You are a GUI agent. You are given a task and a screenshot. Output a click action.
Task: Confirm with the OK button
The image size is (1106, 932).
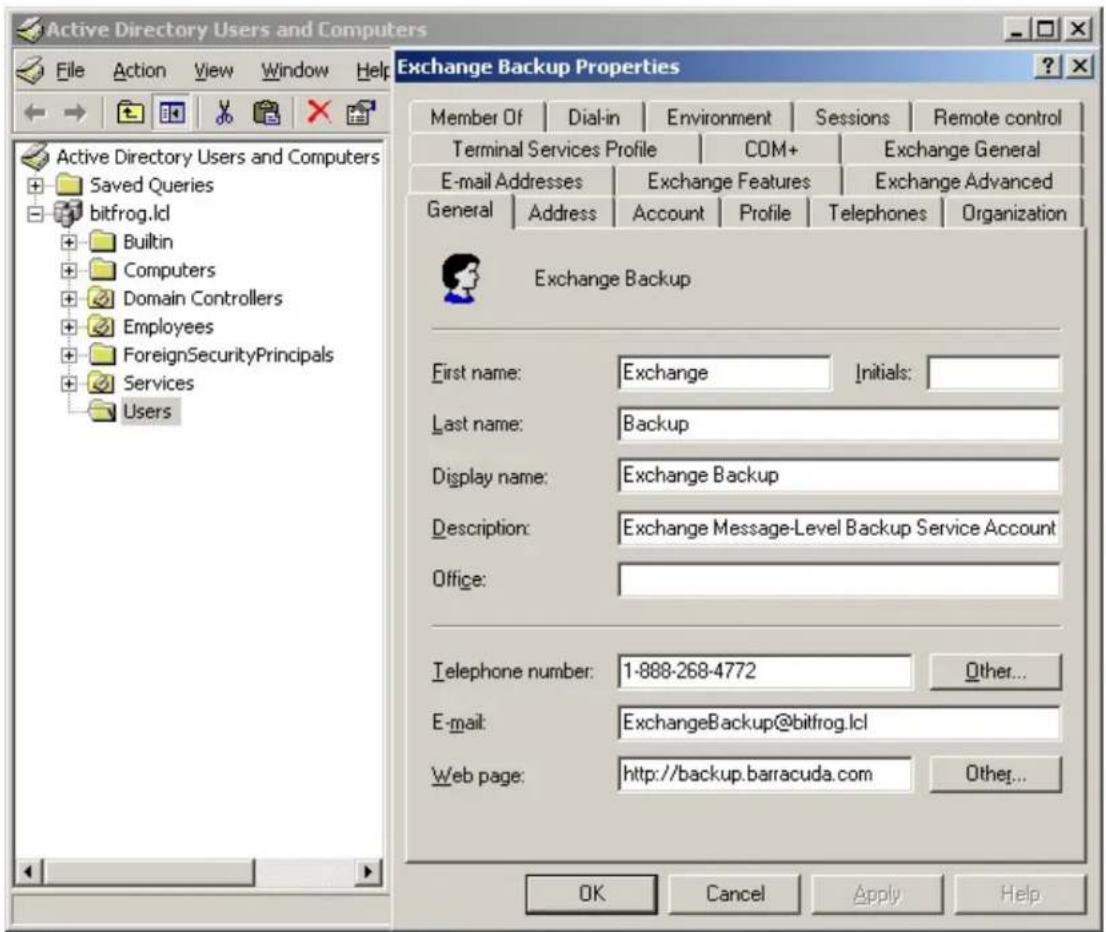pyautogui.click(x=591, y=894)
